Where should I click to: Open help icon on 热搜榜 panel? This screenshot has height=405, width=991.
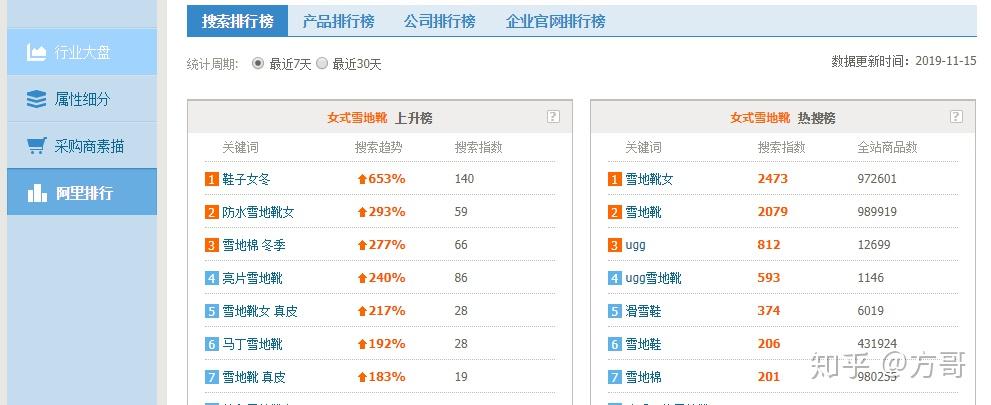coord(956,116)
